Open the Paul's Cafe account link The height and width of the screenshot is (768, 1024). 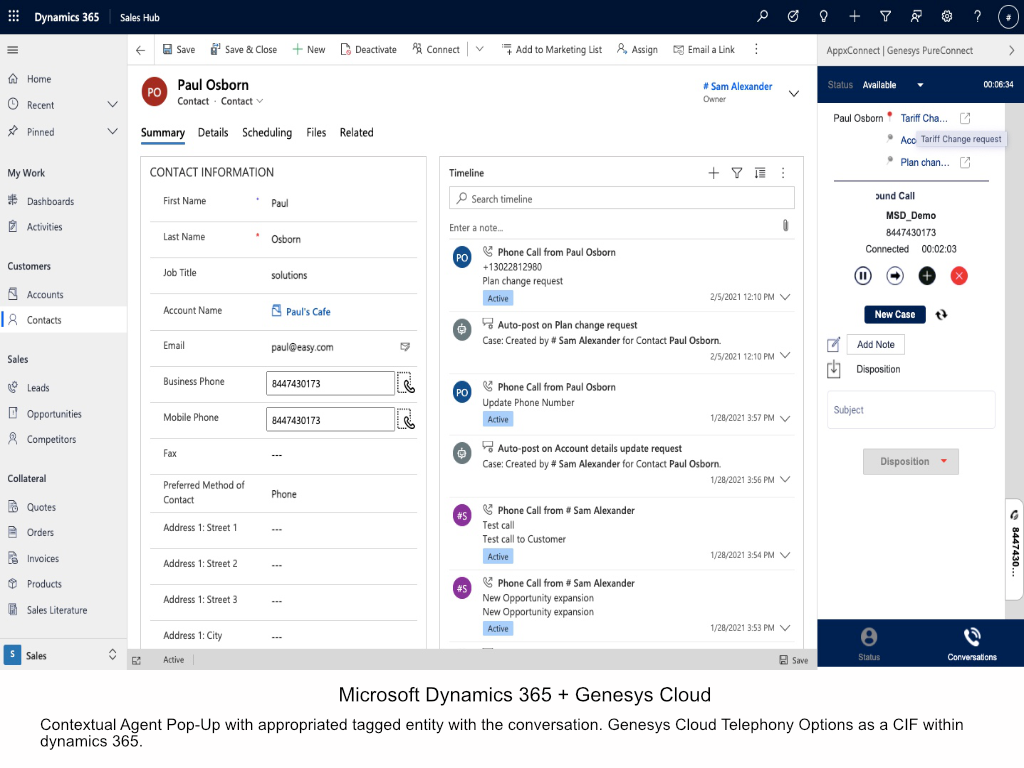pyautogui.click(x=308, y=312)
